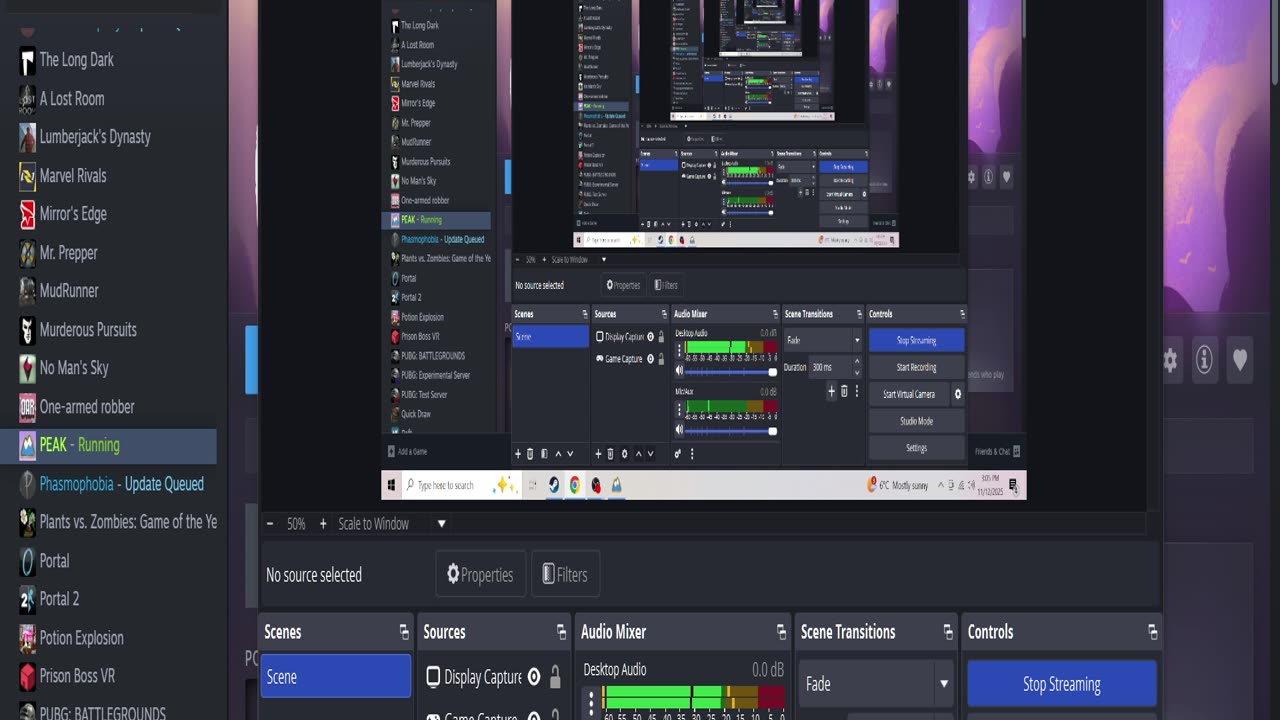1280x720 pixels.
Task: Select No Man's Sky in large Steam list
Action: coord(108,368)
